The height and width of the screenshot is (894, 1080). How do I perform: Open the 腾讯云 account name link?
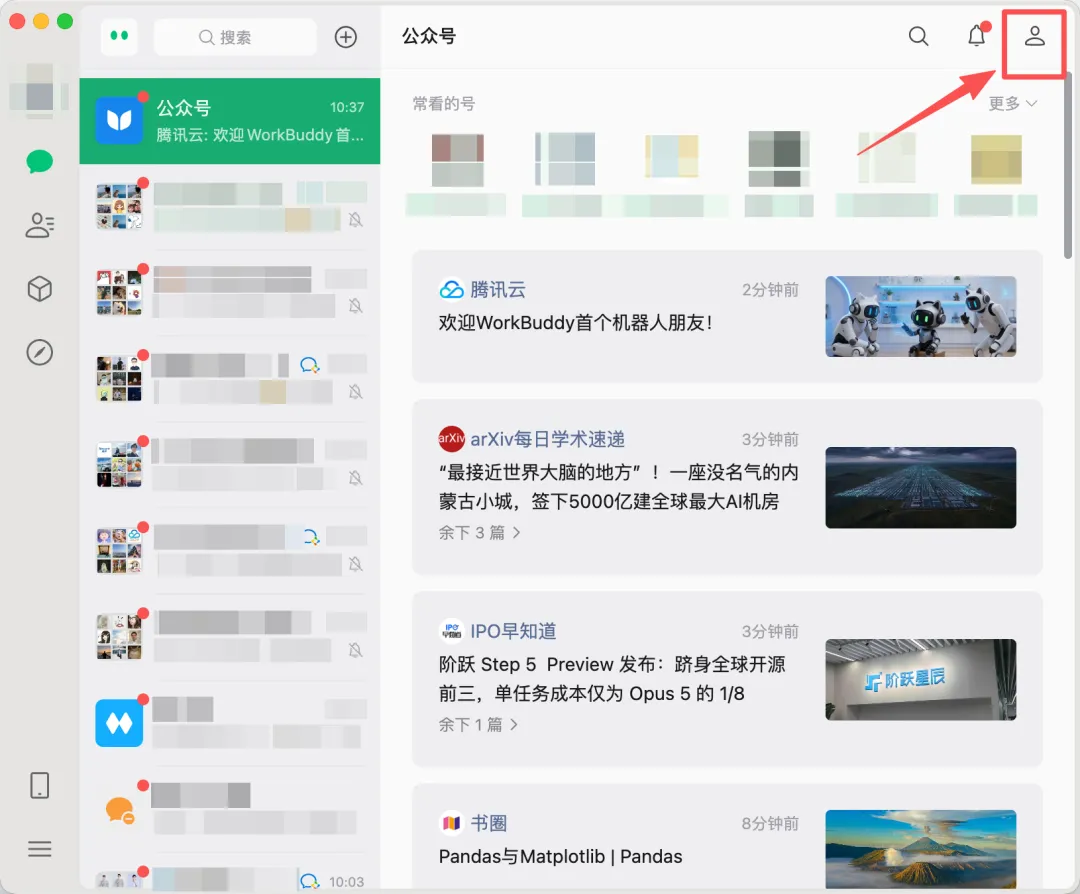click(x=498, y=289)
